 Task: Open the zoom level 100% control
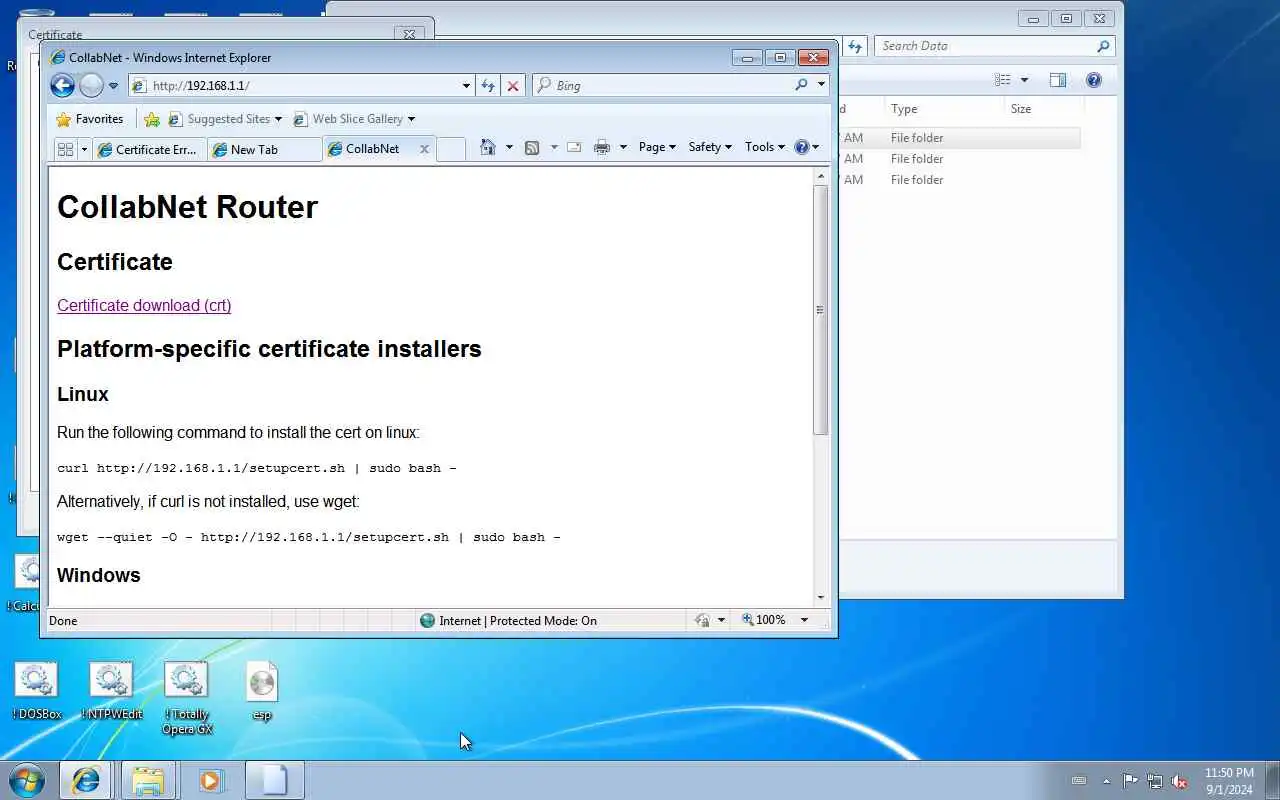764,621
